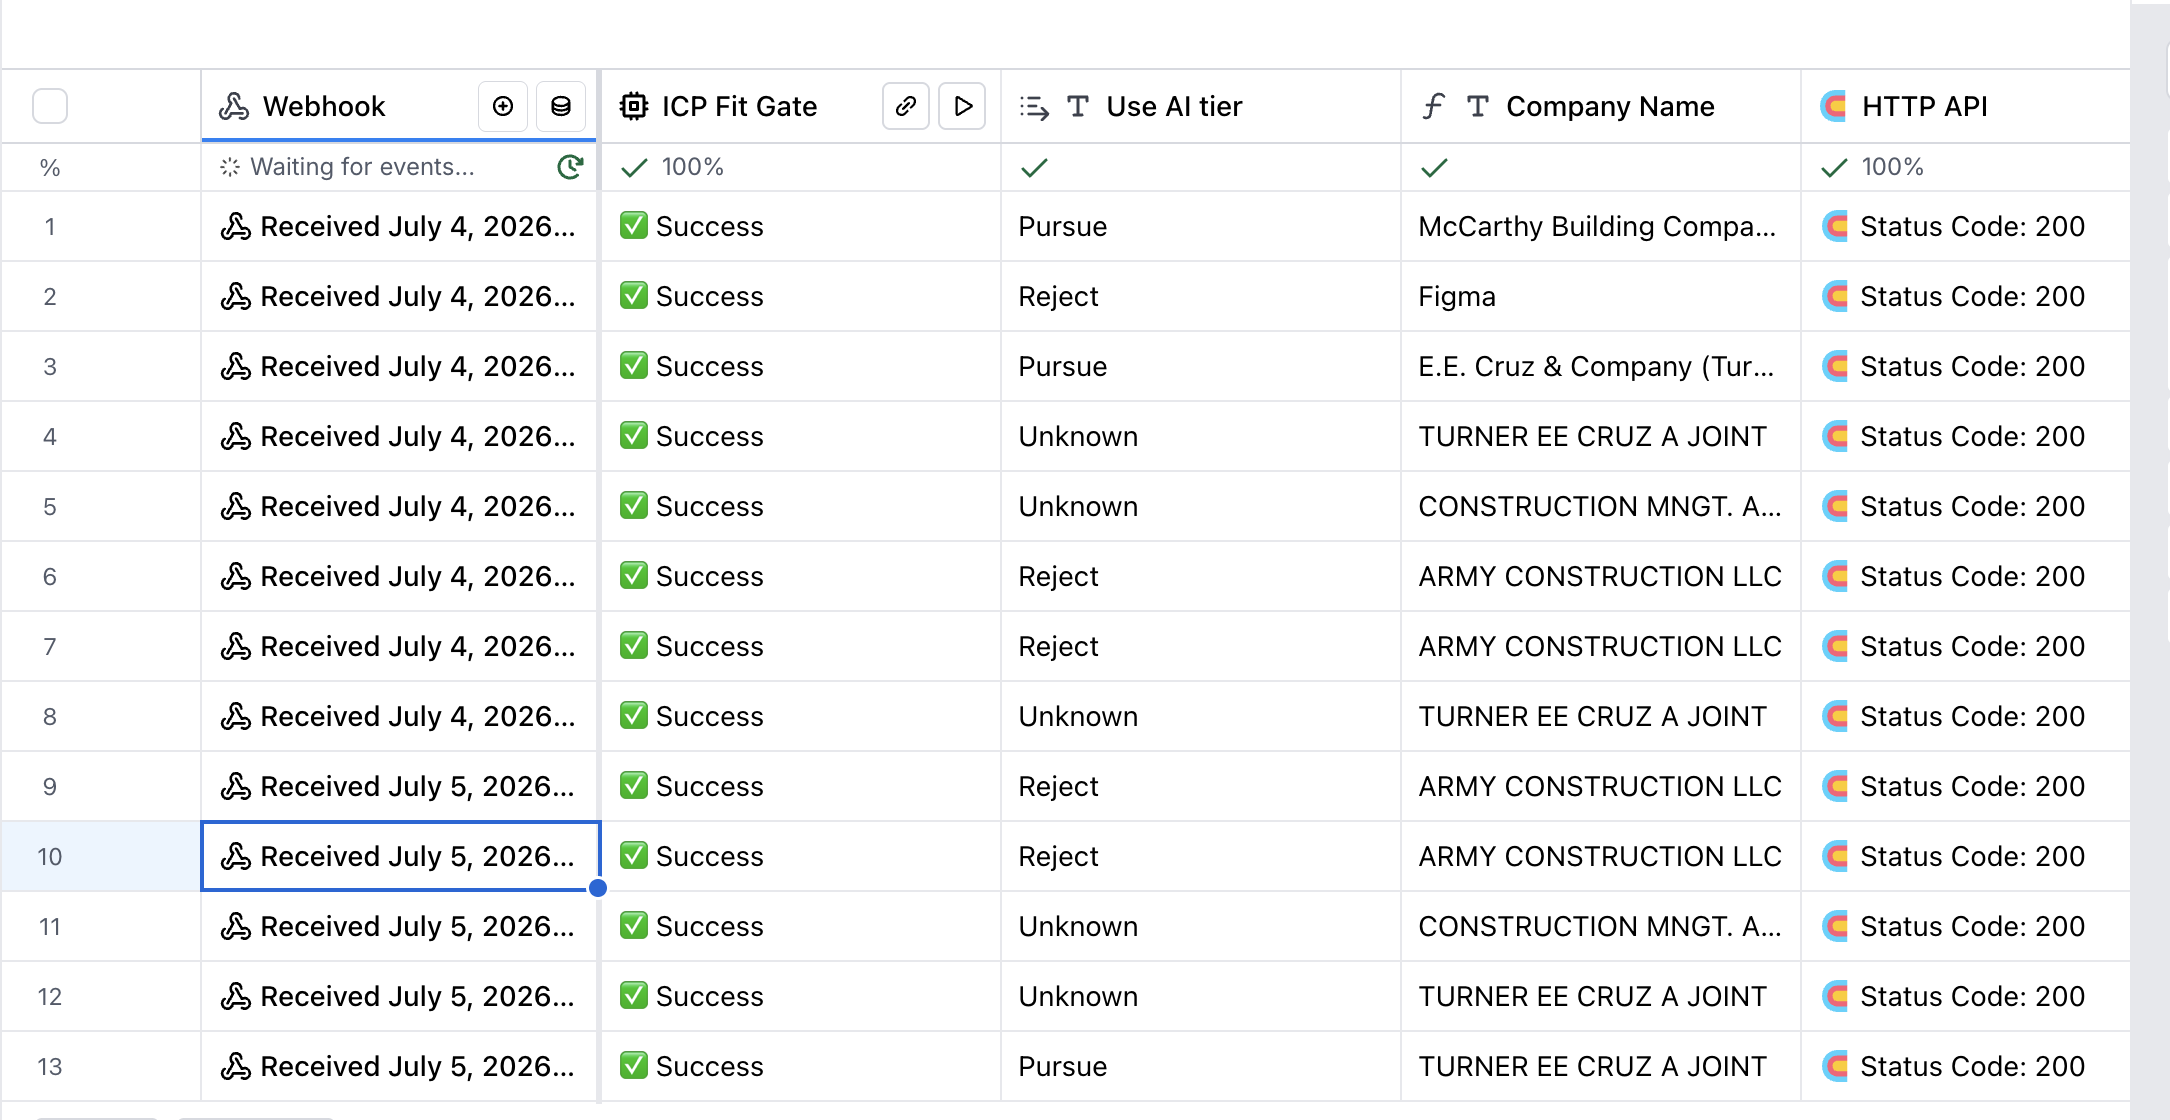Click the Success checkmark in row 1
The image size is (2170, 1120).
[x=633, y=226]
